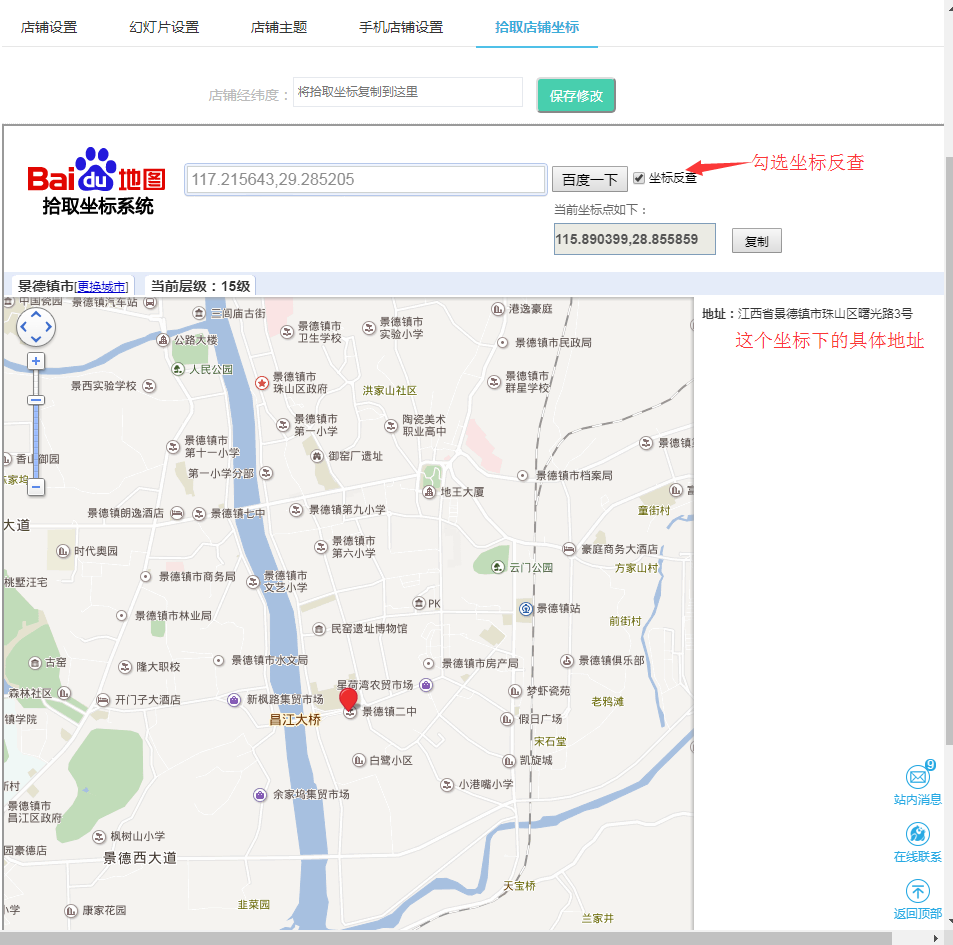
Task: Open 站内消息 messages icon
Action: pyautogui.click(x=917, y=777)
